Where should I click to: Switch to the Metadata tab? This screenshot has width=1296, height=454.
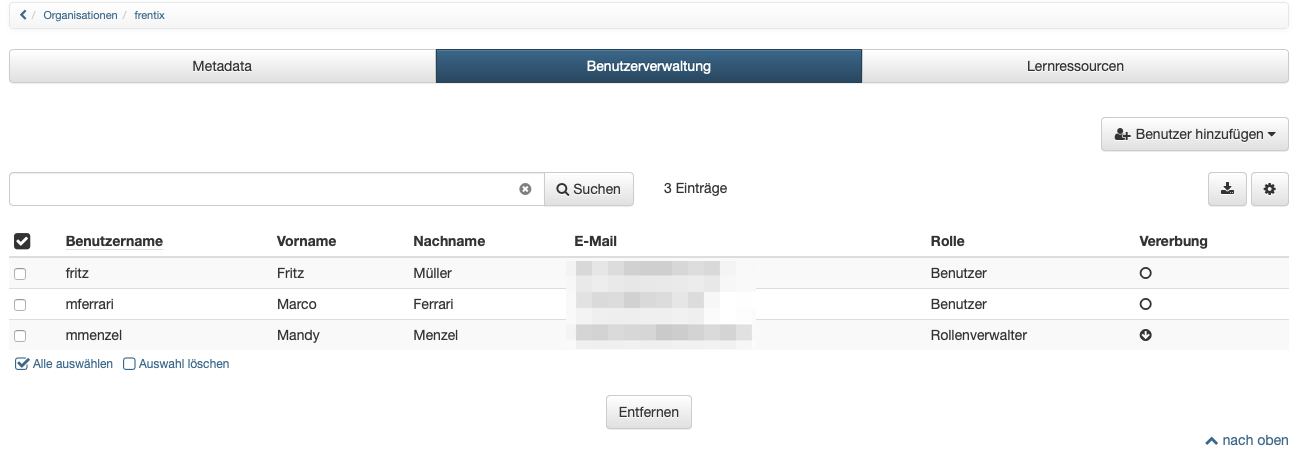[x=222, y=66]
